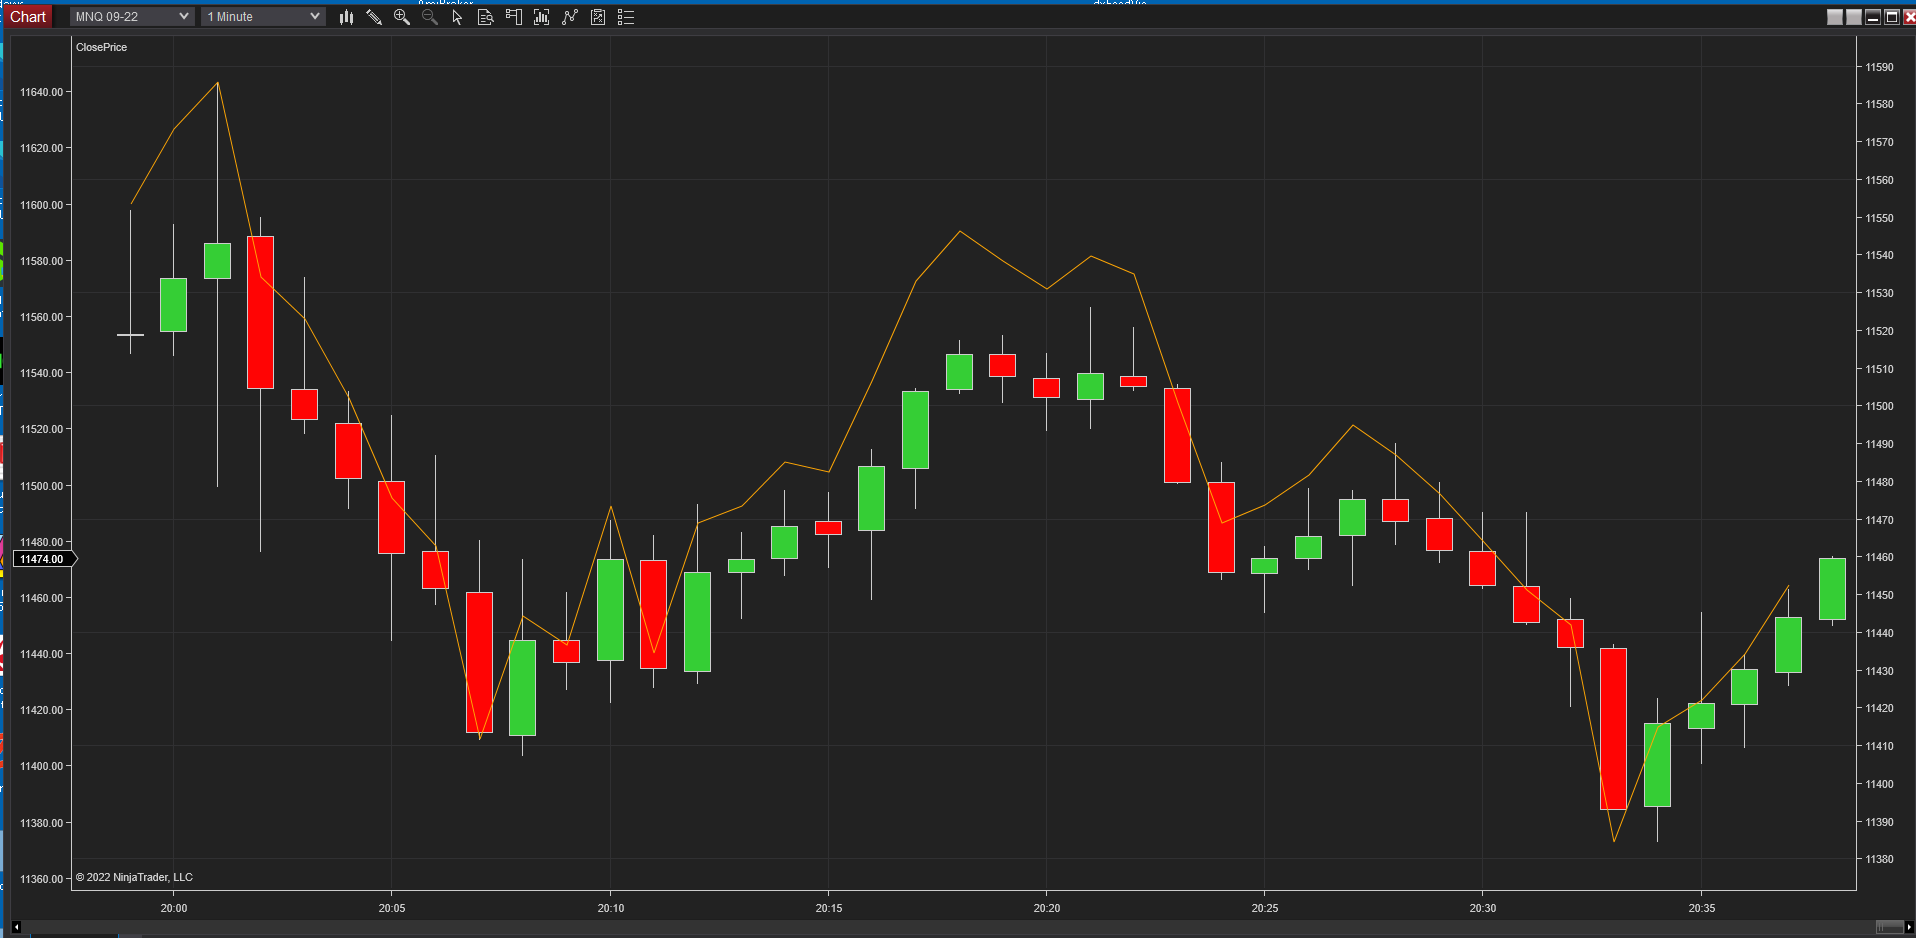Click the 11360.00 left axis label
This screenshot has height=938, width=1916.
pyautogui.click(x=41, y=879)
